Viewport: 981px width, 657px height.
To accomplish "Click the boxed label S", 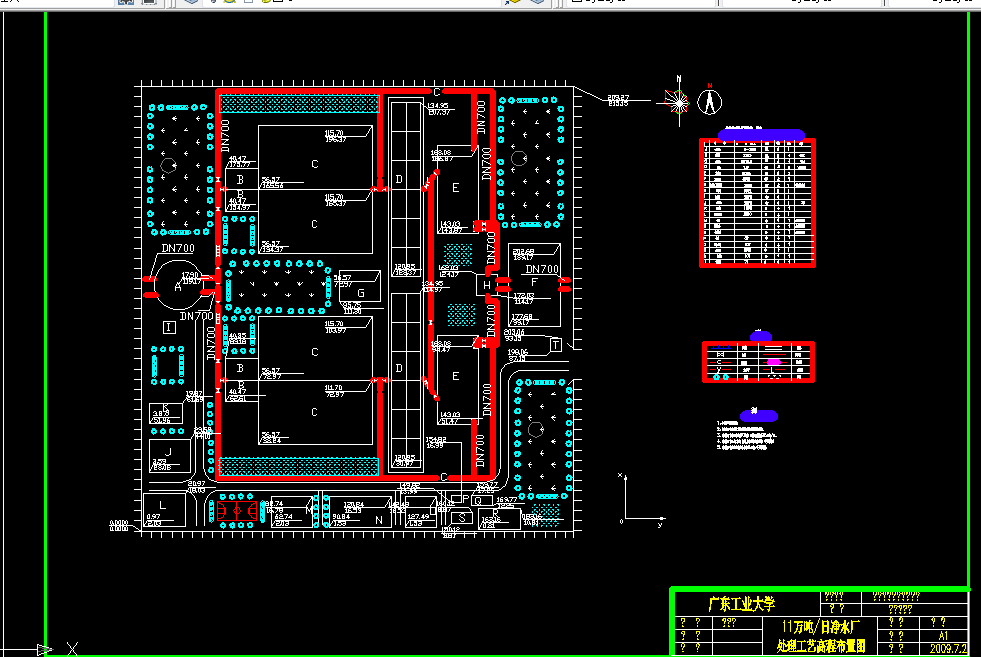I will tap(462, 517).
